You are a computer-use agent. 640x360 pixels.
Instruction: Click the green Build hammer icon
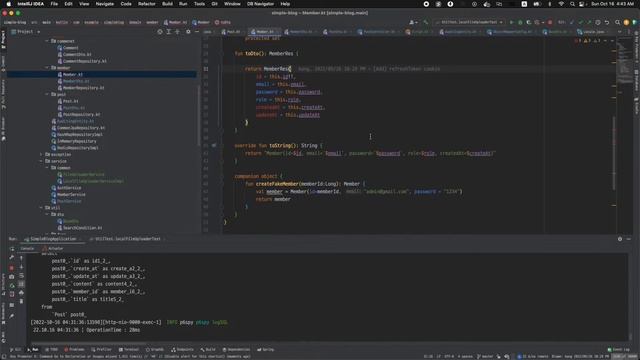tap(426, 22)
